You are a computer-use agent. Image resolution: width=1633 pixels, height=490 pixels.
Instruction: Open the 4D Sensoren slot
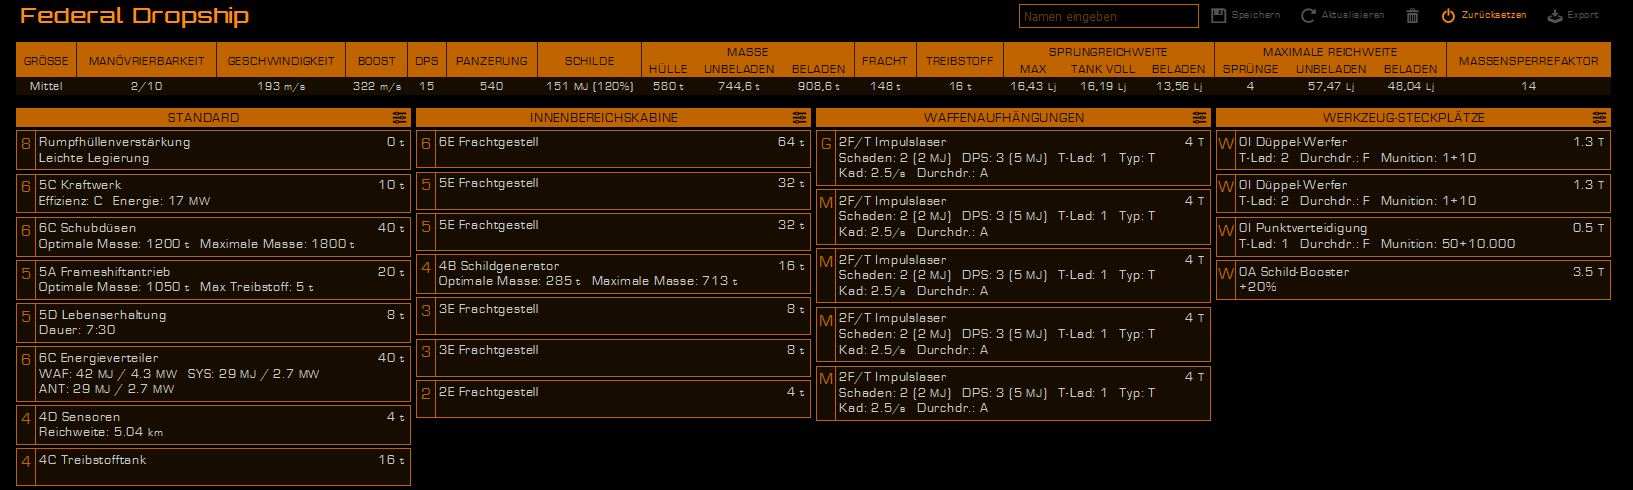213,424
